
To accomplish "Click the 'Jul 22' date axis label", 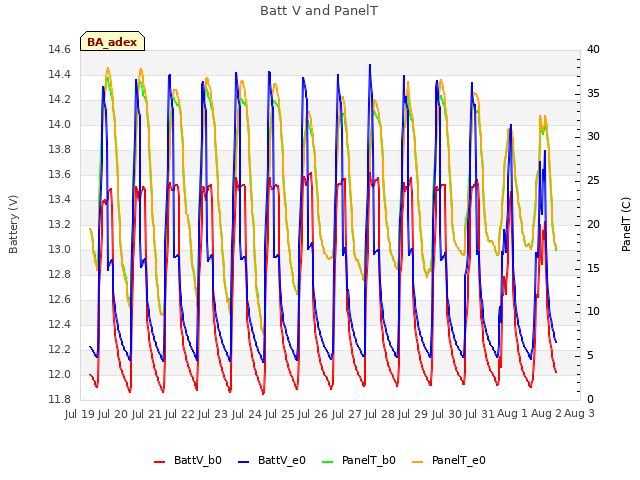I will [x=180, y=414].
